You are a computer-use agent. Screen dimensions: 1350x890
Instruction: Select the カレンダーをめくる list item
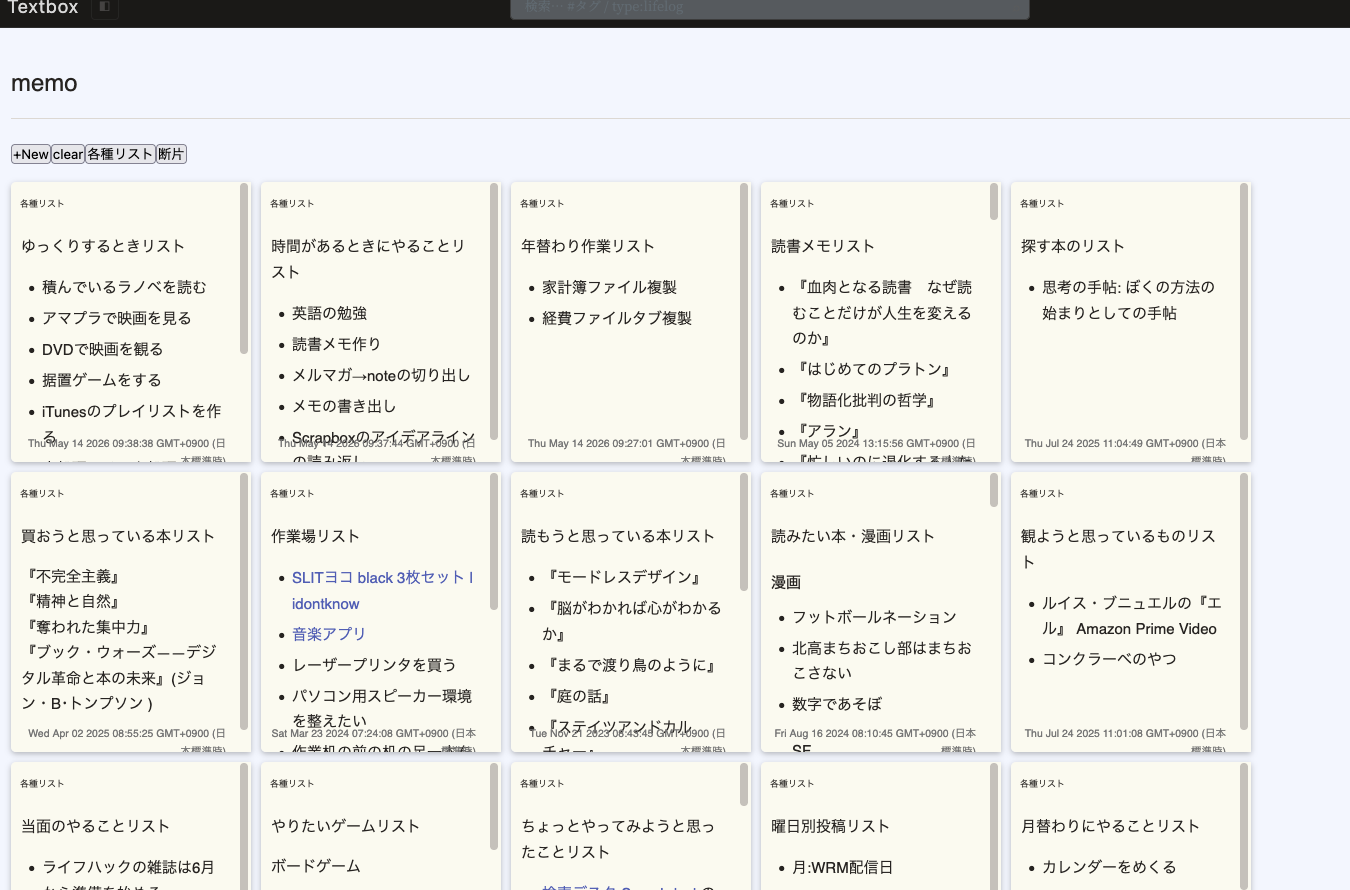[x=1109, y=867]
